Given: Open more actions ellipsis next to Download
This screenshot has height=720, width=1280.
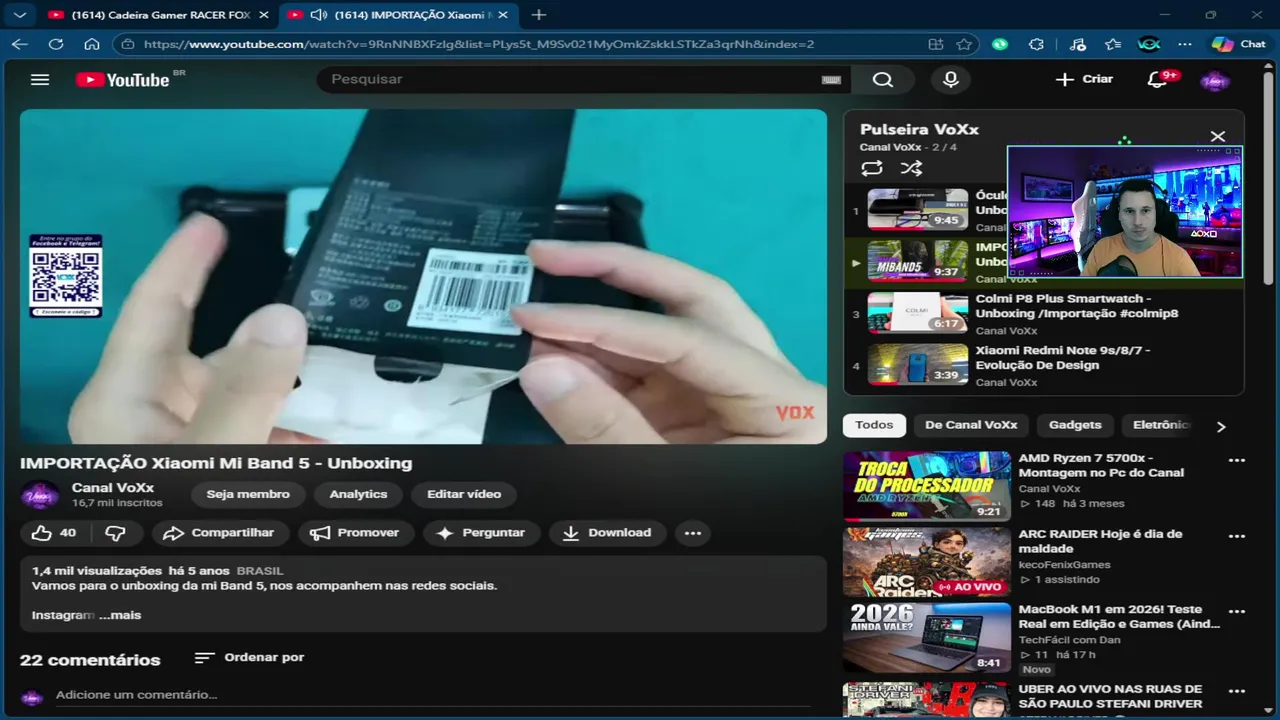Looking at the screenshot, I should pos(693,533).
